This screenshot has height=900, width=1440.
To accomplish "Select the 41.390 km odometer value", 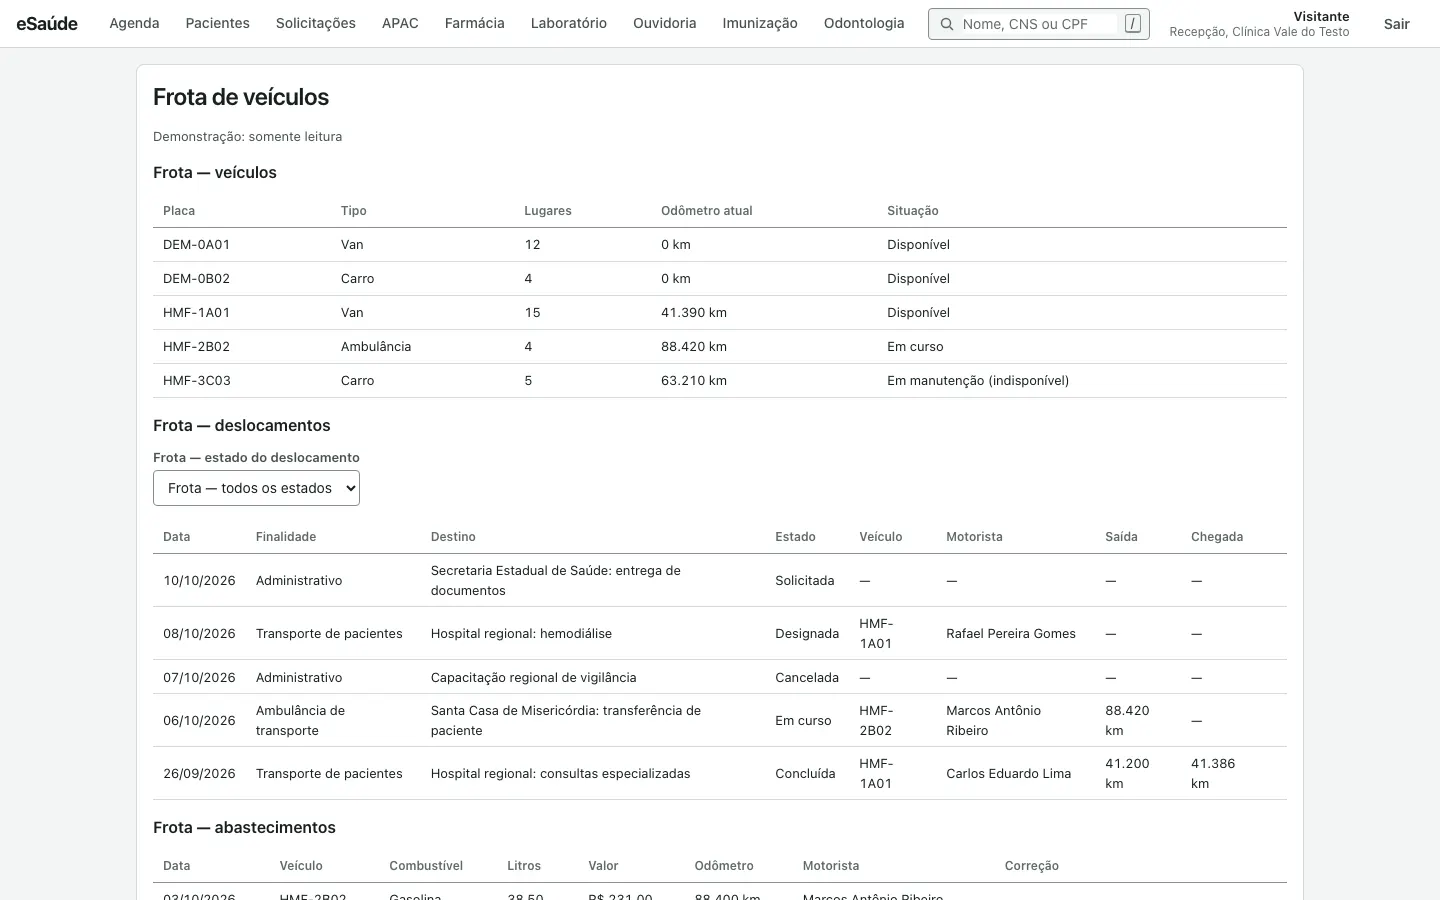I will coord(694,313).
